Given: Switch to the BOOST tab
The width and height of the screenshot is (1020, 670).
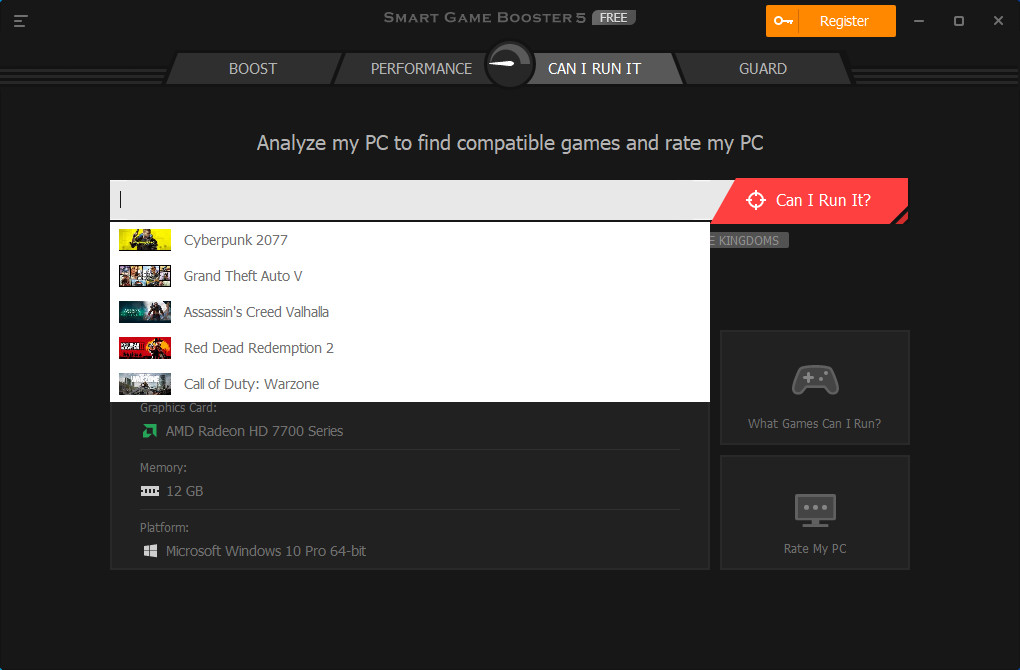Looking at the screenshot, I should tap(252, 68).
